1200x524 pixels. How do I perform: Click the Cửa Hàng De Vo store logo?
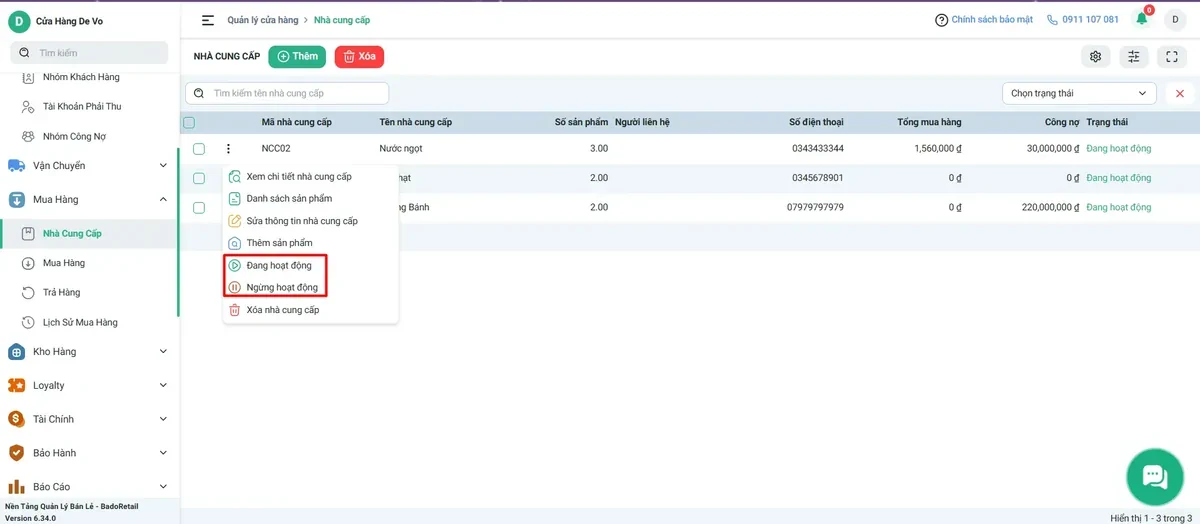click(x=18, y=20)
